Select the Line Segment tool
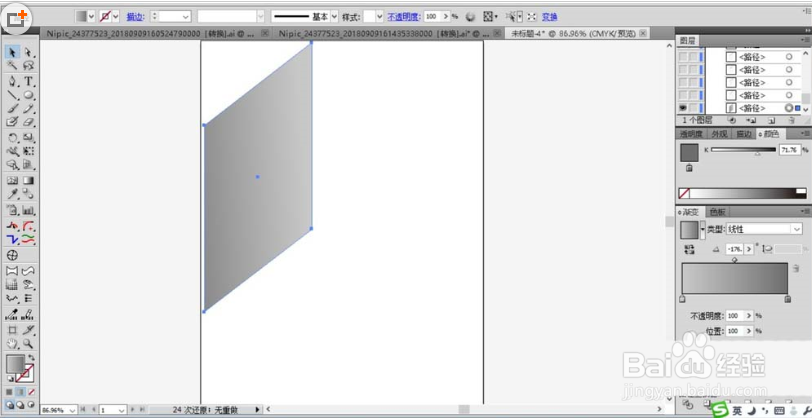 coord(12,95)
